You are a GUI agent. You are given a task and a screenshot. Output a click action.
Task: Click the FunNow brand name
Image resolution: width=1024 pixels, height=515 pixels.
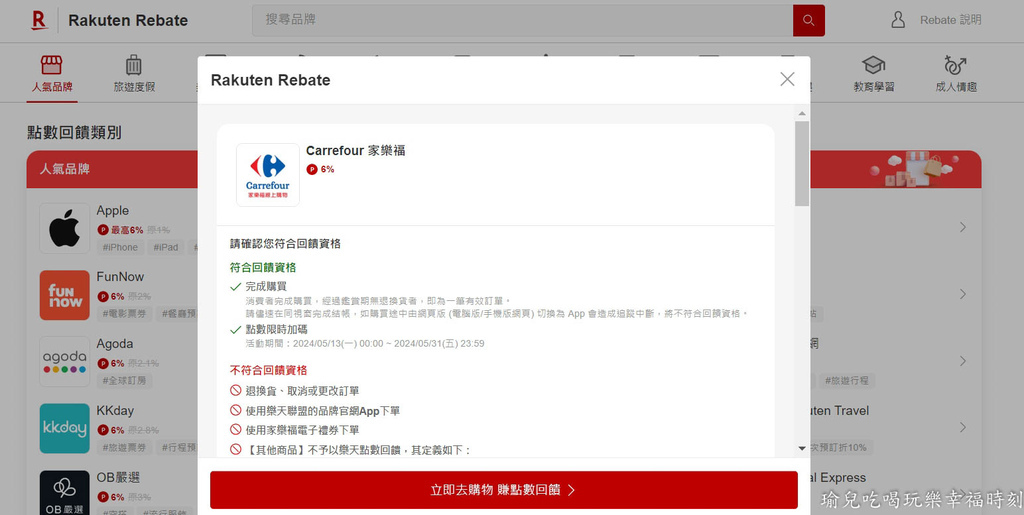tap(120, 277)
